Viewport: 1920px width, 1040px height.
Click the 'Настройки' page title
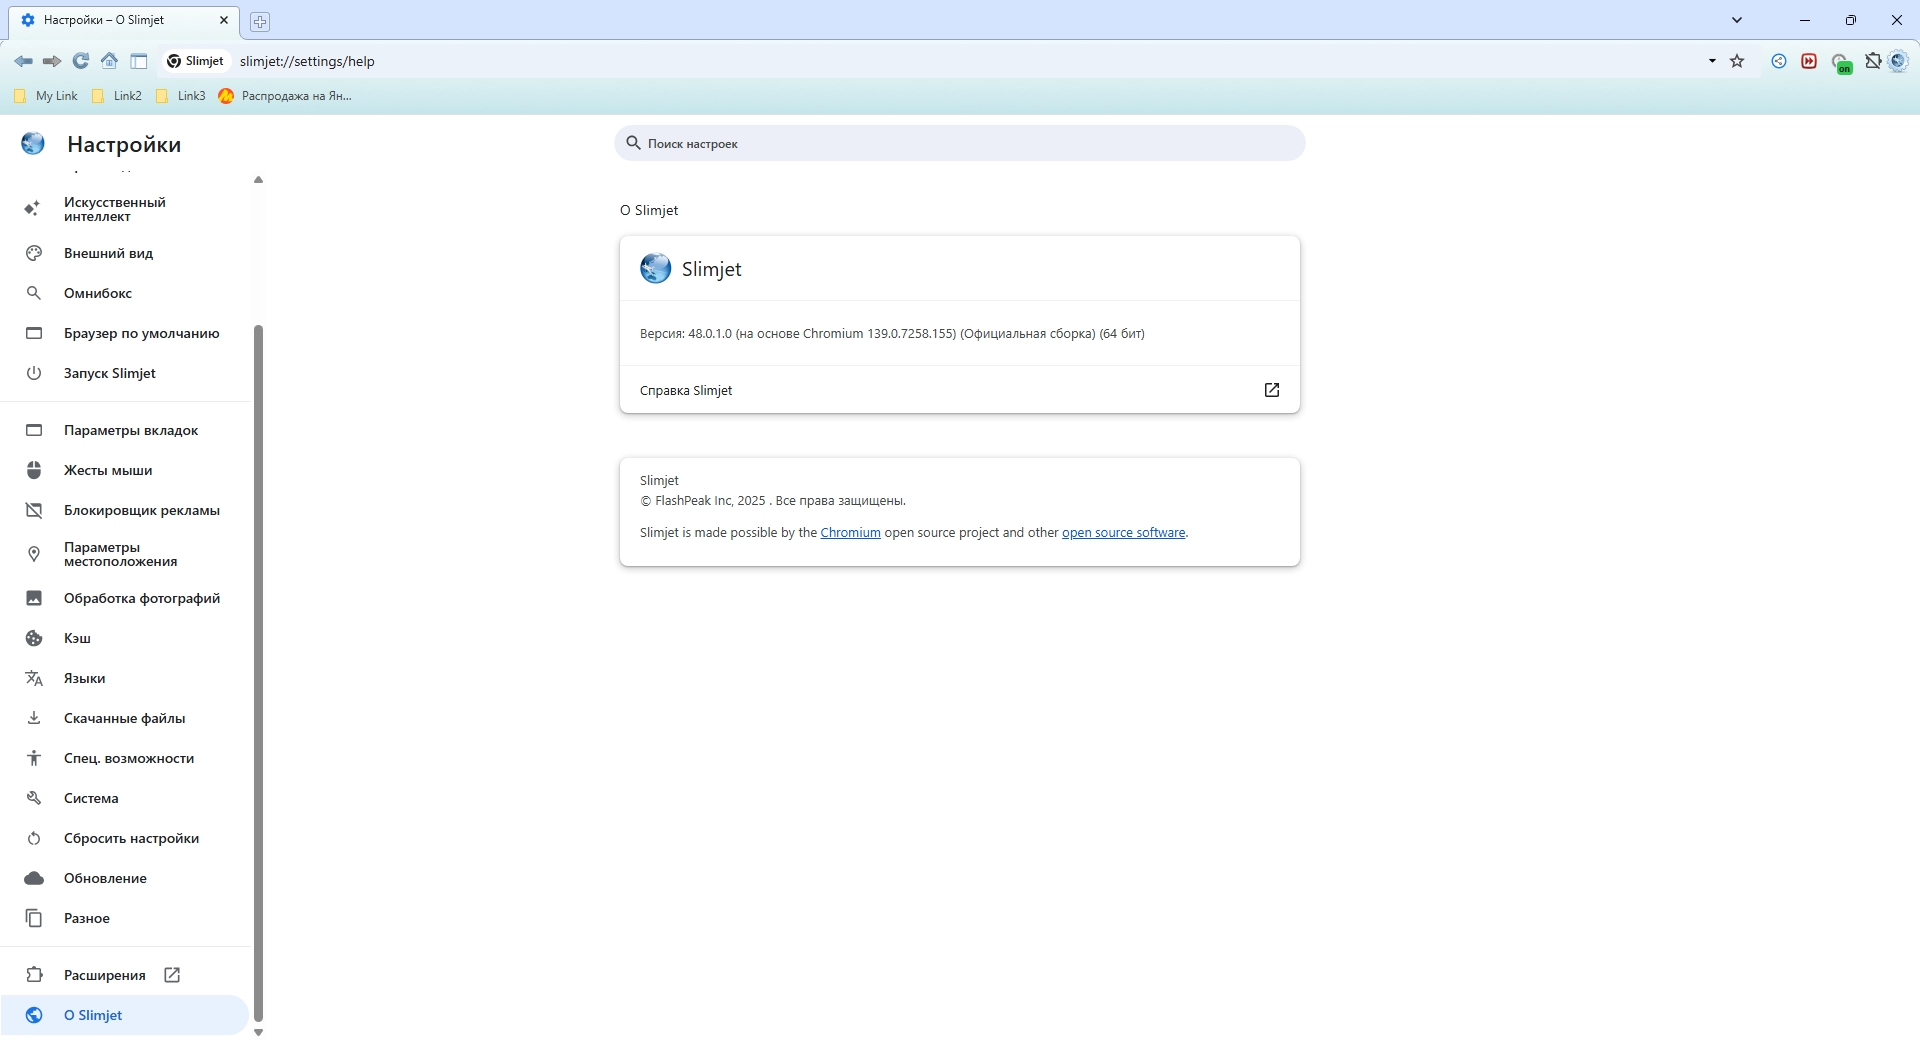point(124,144)
